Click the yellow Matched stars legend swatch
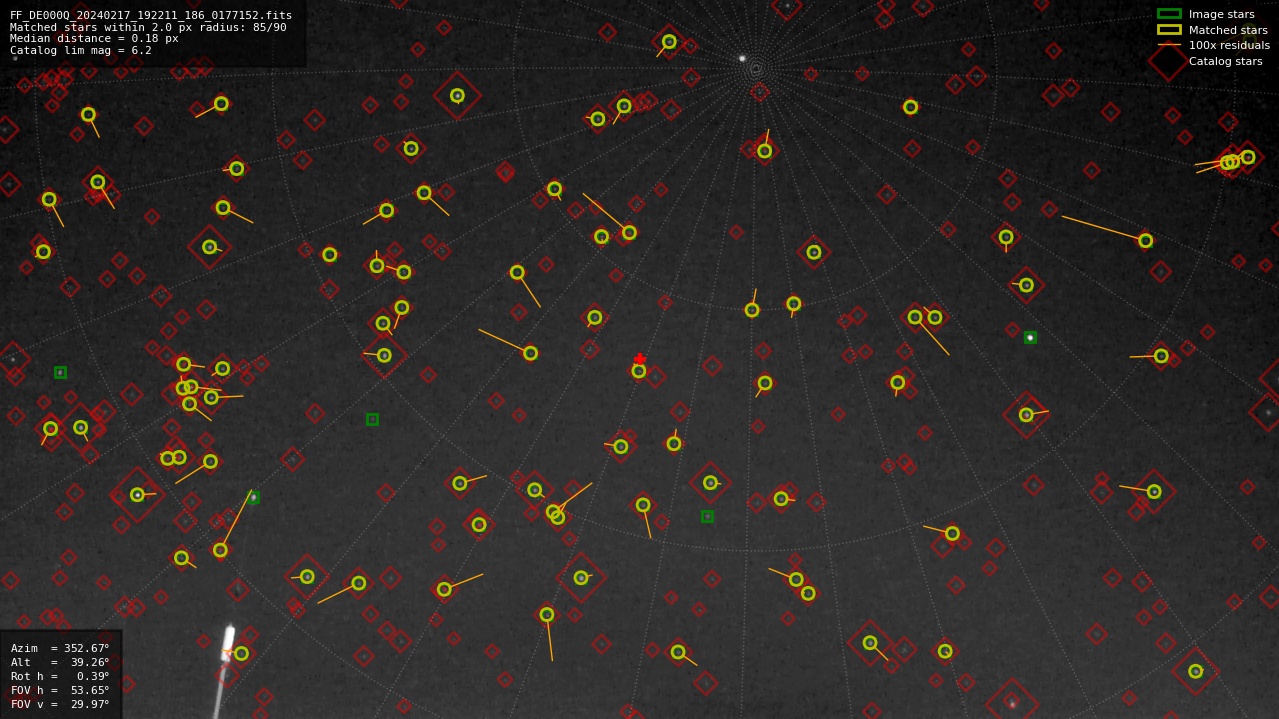1279x719 pixels. pos(1169,30)
